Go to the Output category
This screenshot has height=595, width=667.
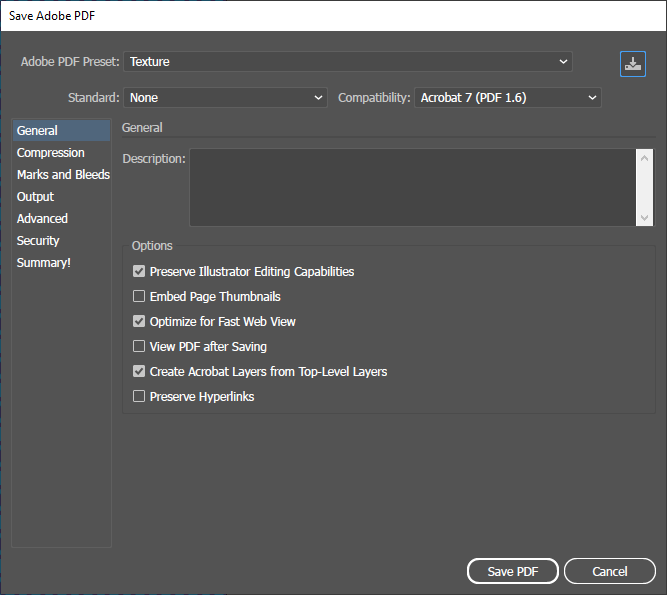coord(61,197)
